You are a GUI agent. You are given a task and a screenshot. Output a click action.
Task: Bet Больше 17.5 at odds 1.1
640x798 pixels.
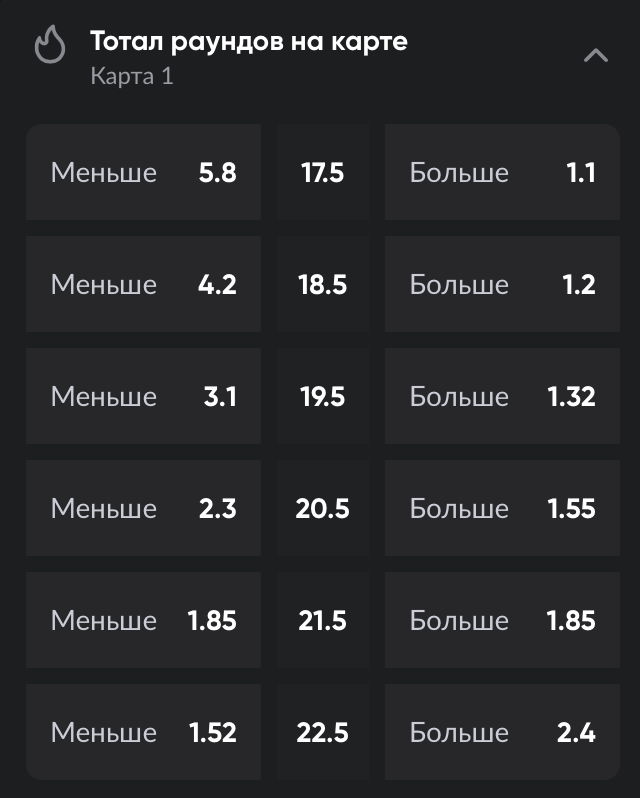click(x=502, y=173)
